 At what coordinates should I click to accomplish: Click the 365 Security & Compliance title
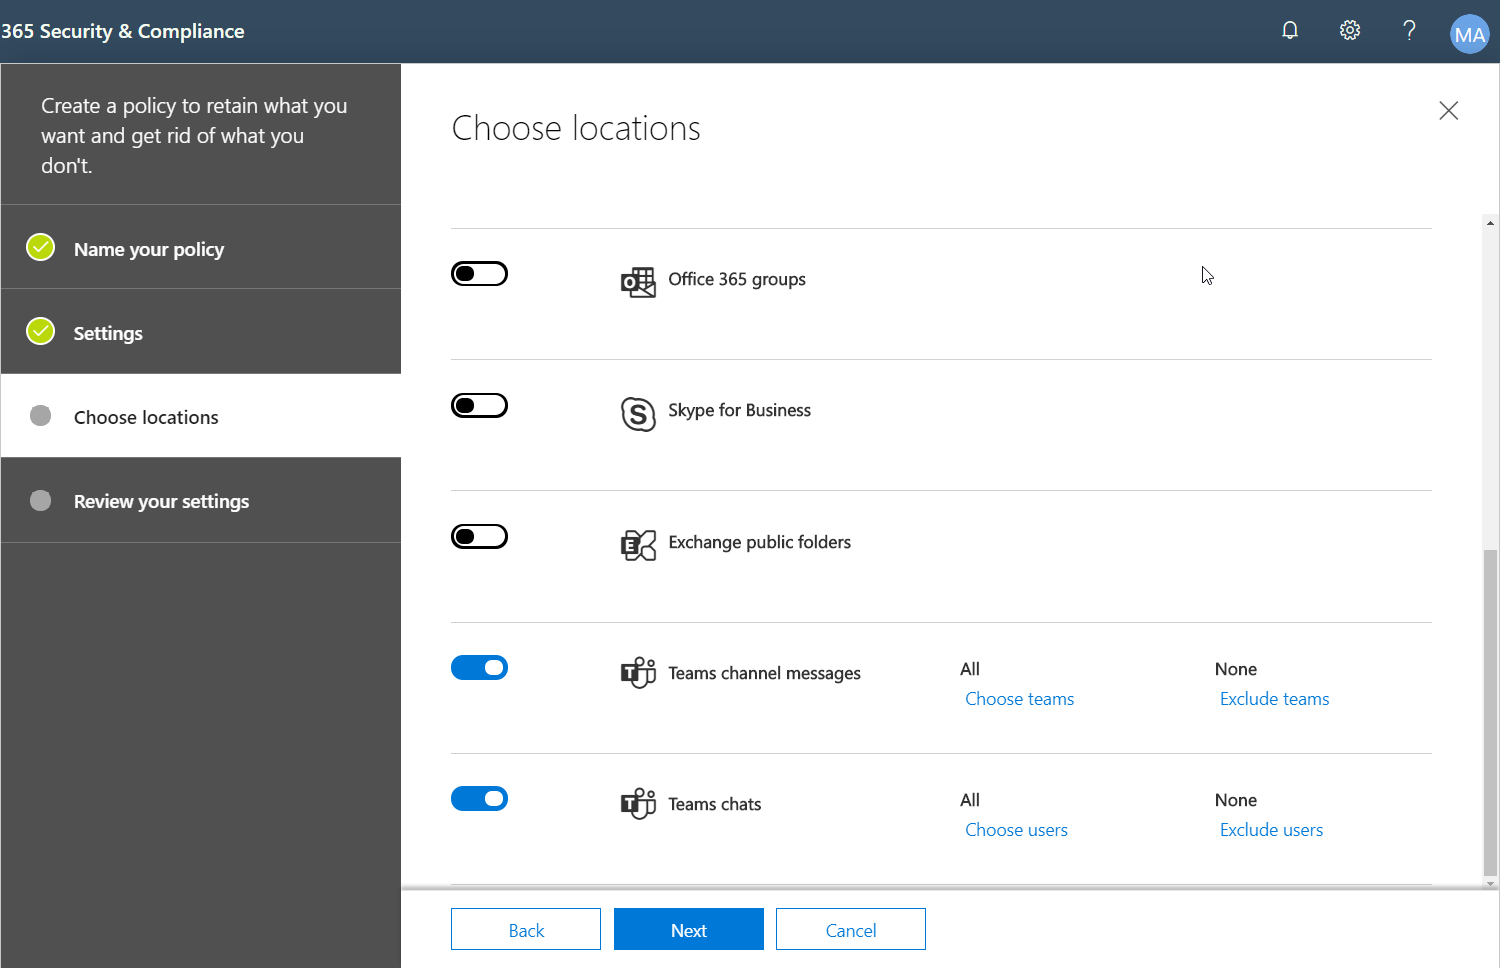point(122,31)
